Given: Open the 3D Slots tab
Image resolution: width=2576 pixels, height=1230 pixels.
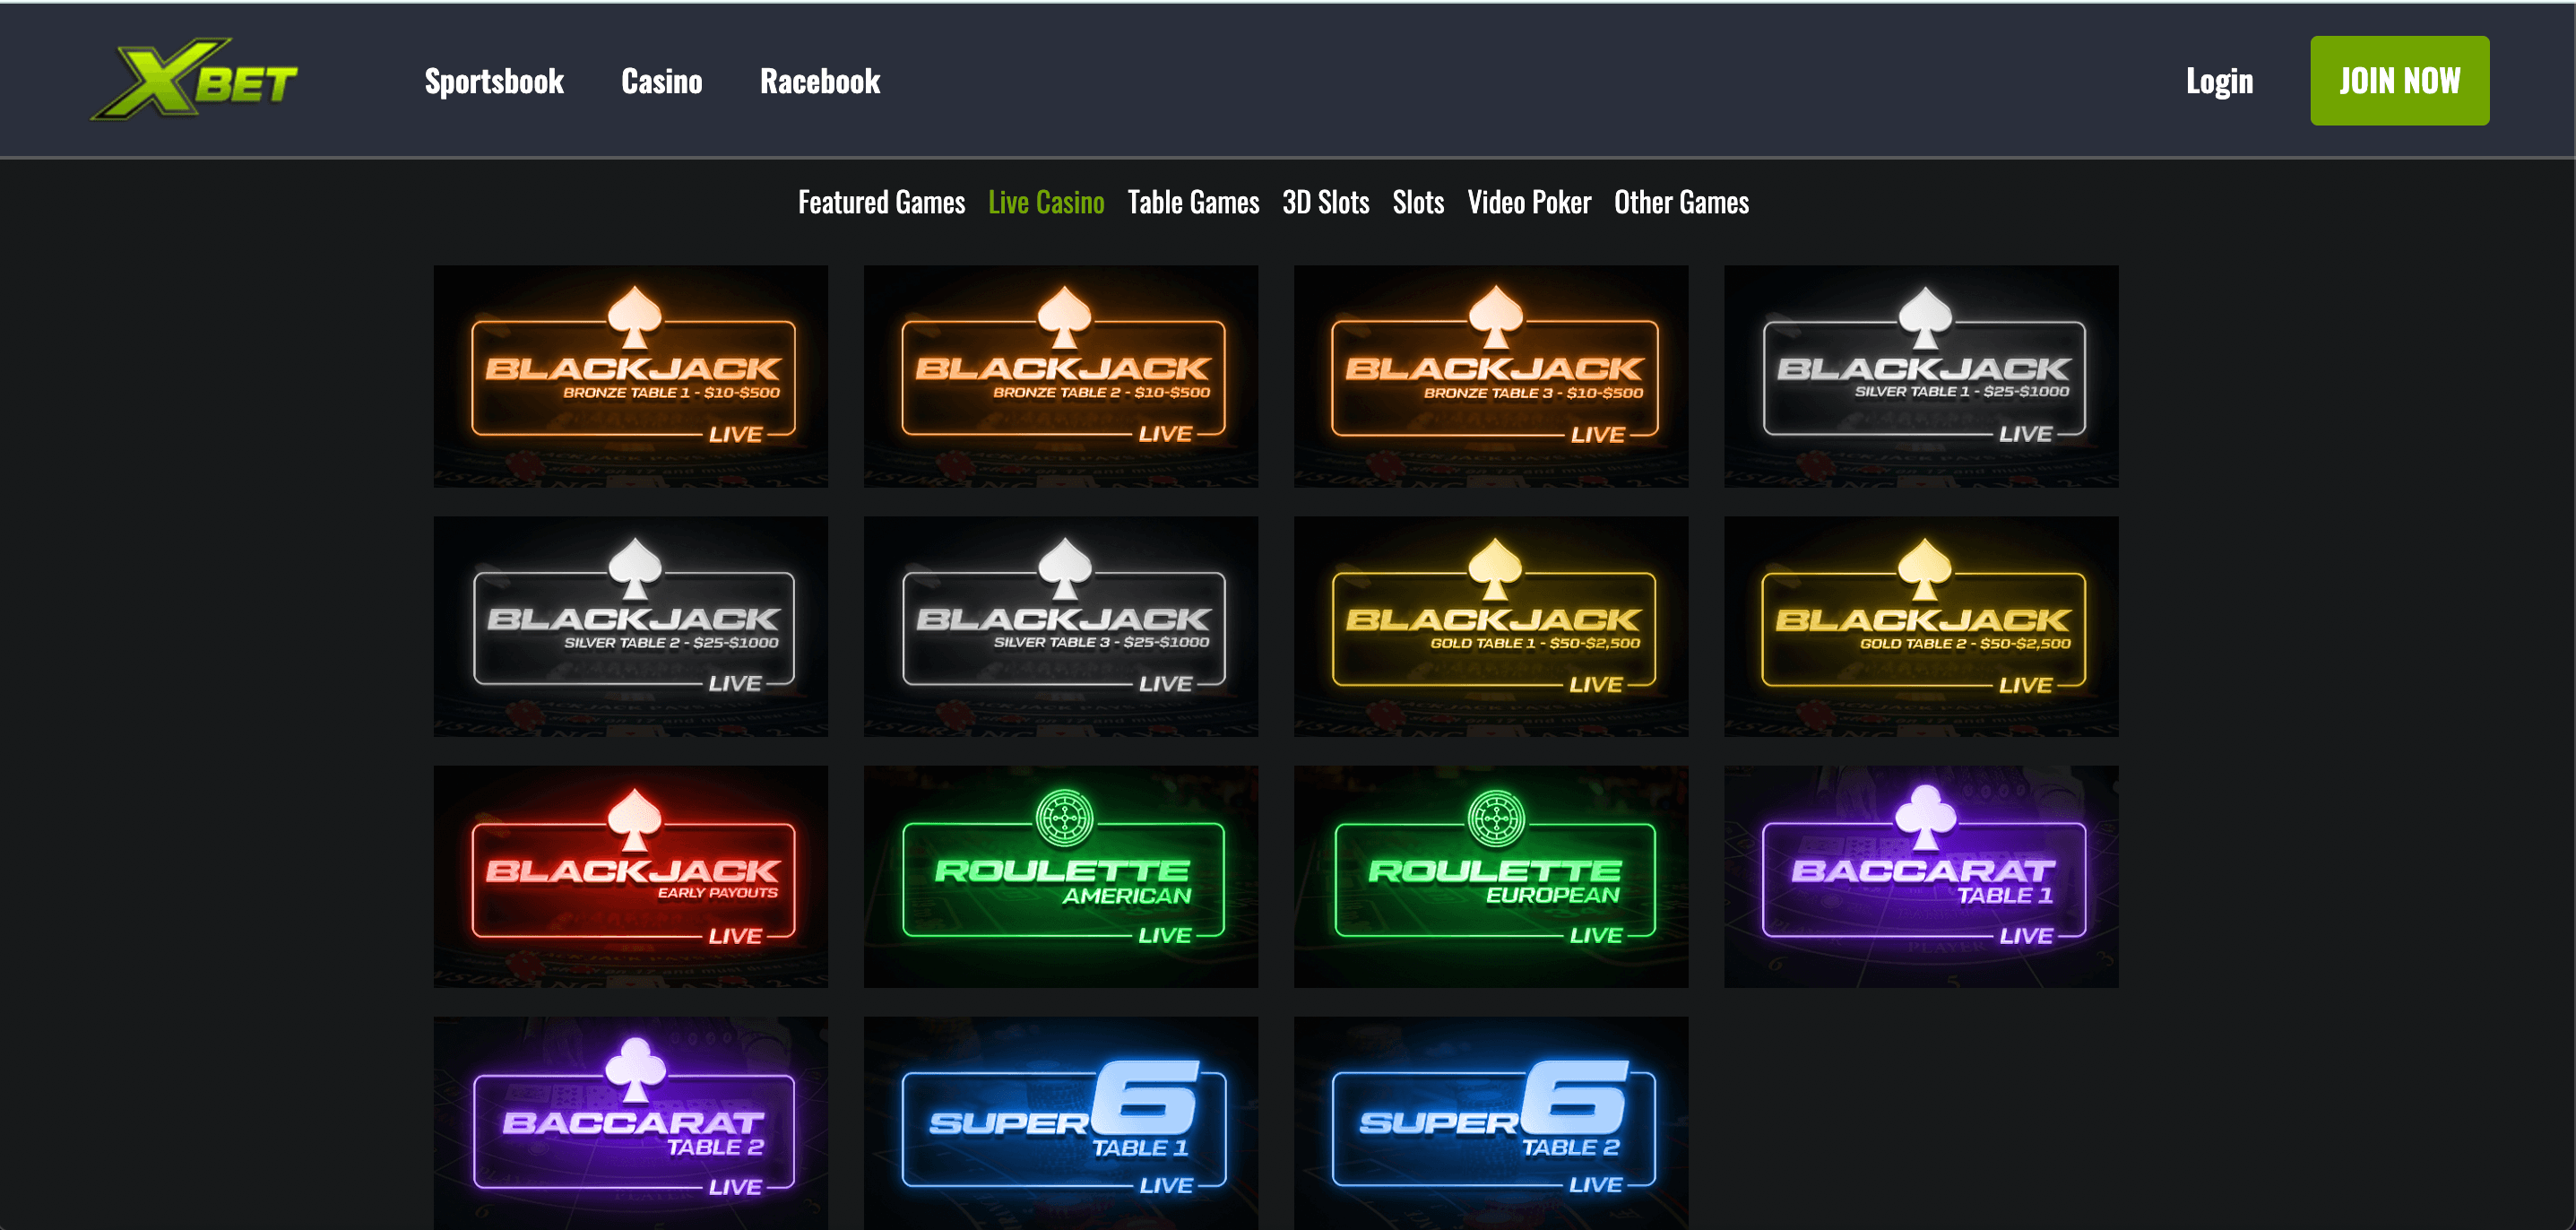Looking at the screenshot, I should [x=1326, y=202].
